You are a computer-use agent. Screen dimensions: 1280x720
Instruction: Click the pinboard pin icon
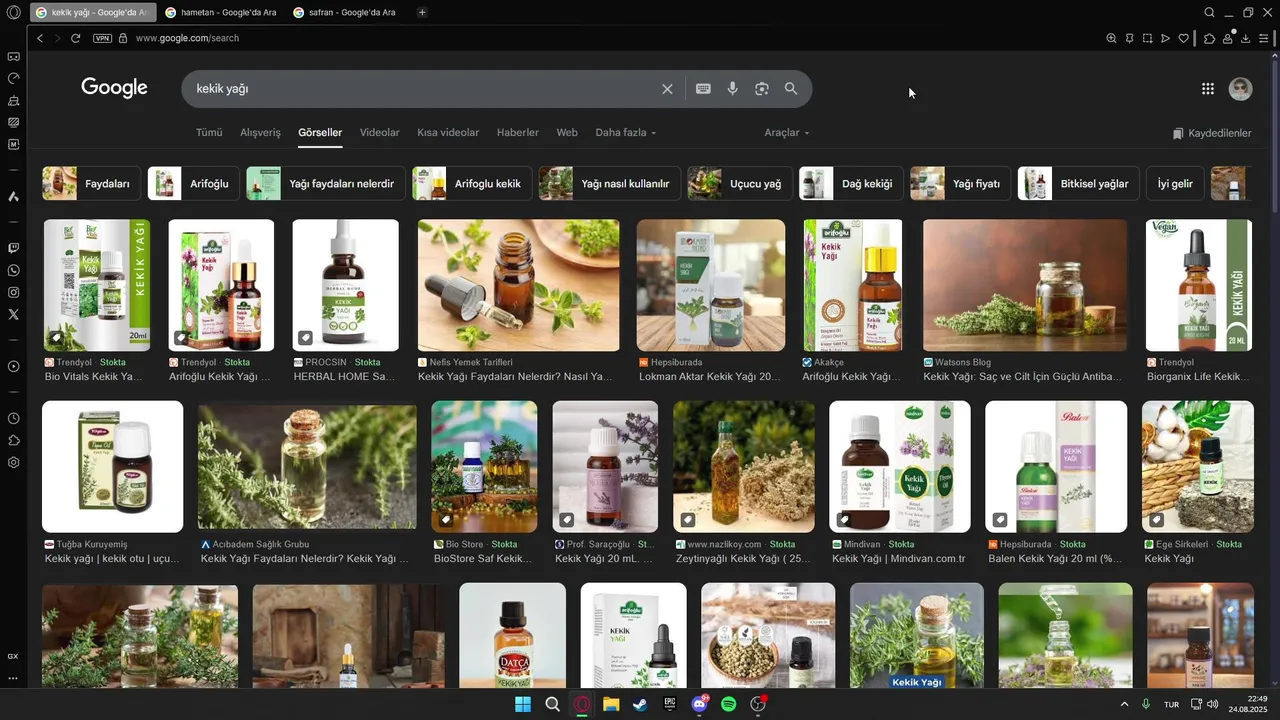click(x=1129, y=38)
